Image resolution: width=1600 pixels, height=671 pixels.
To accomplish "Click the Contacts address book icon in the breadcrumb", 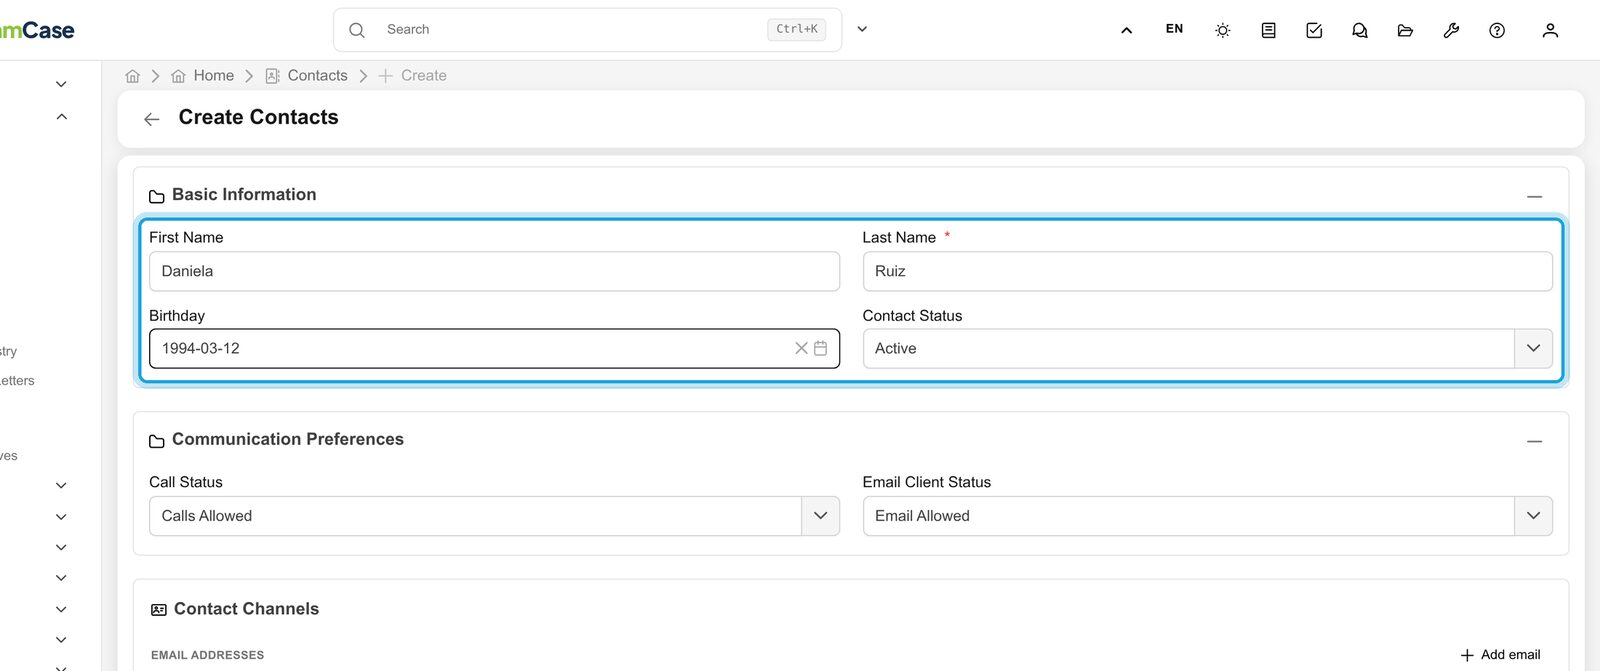I will click(272, 76).
